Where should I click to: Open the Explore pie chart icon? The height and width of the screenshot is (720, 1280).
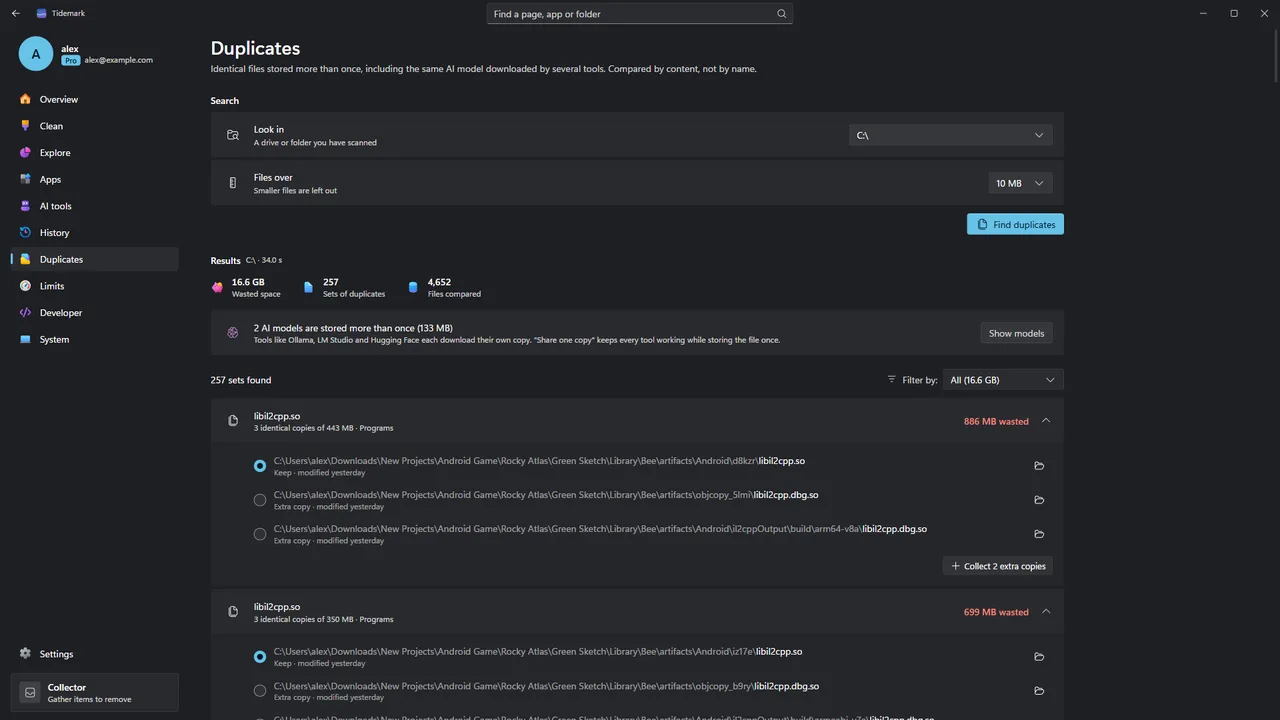point(26,153)
